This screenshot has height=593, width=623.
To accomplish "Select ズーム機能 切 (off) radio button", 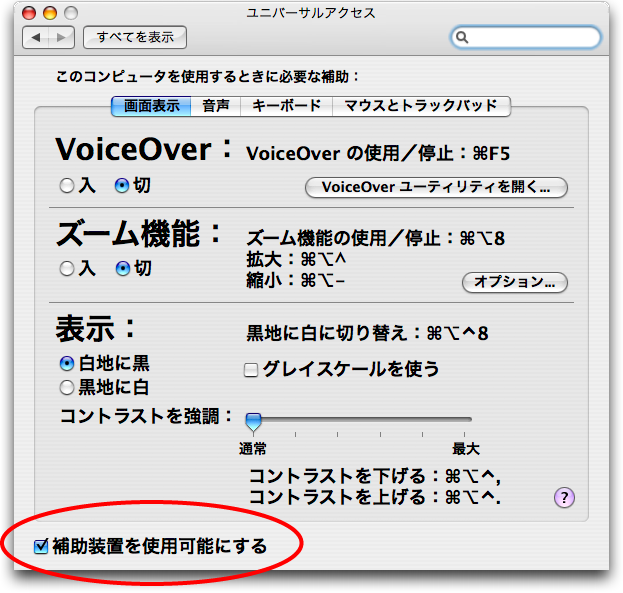I will (x=122, y=268).
